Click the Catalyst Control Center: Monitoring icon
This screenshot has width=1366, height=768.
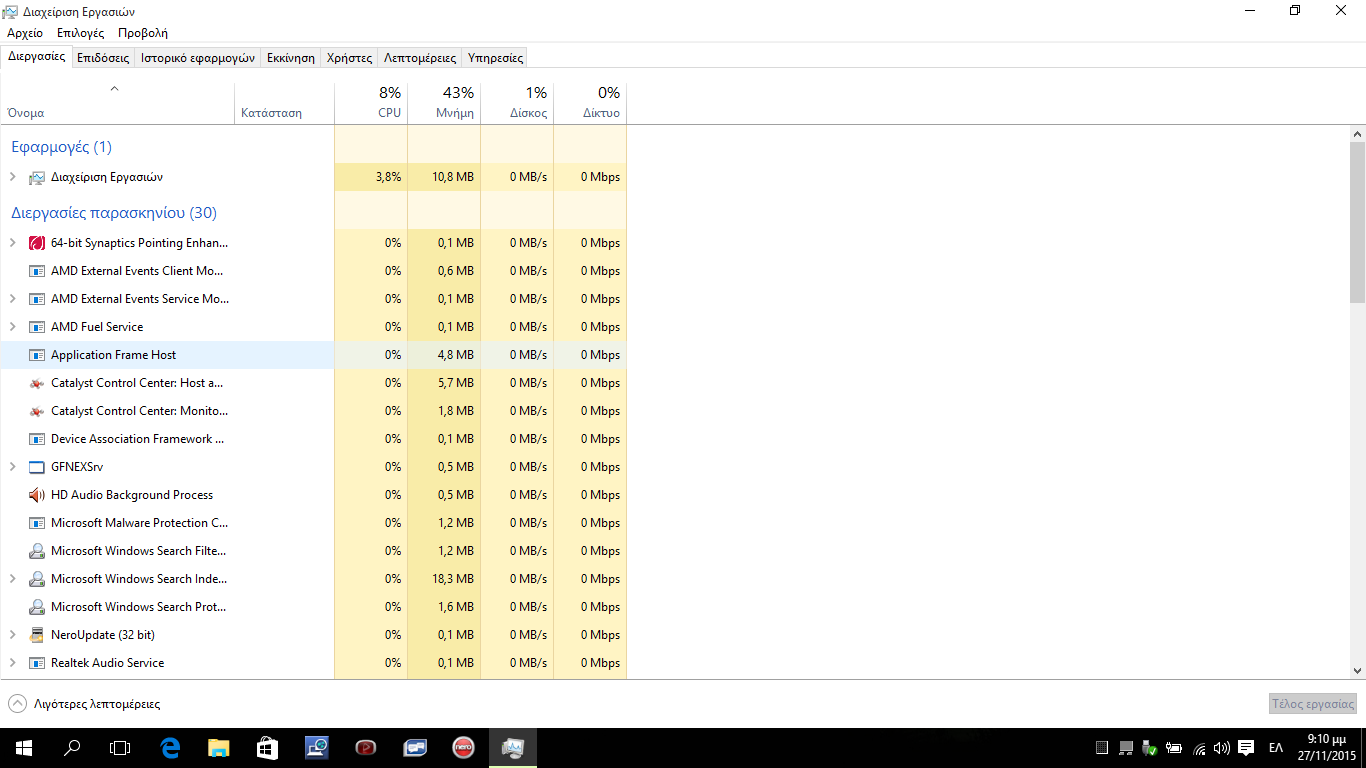(x=37, y=411)
